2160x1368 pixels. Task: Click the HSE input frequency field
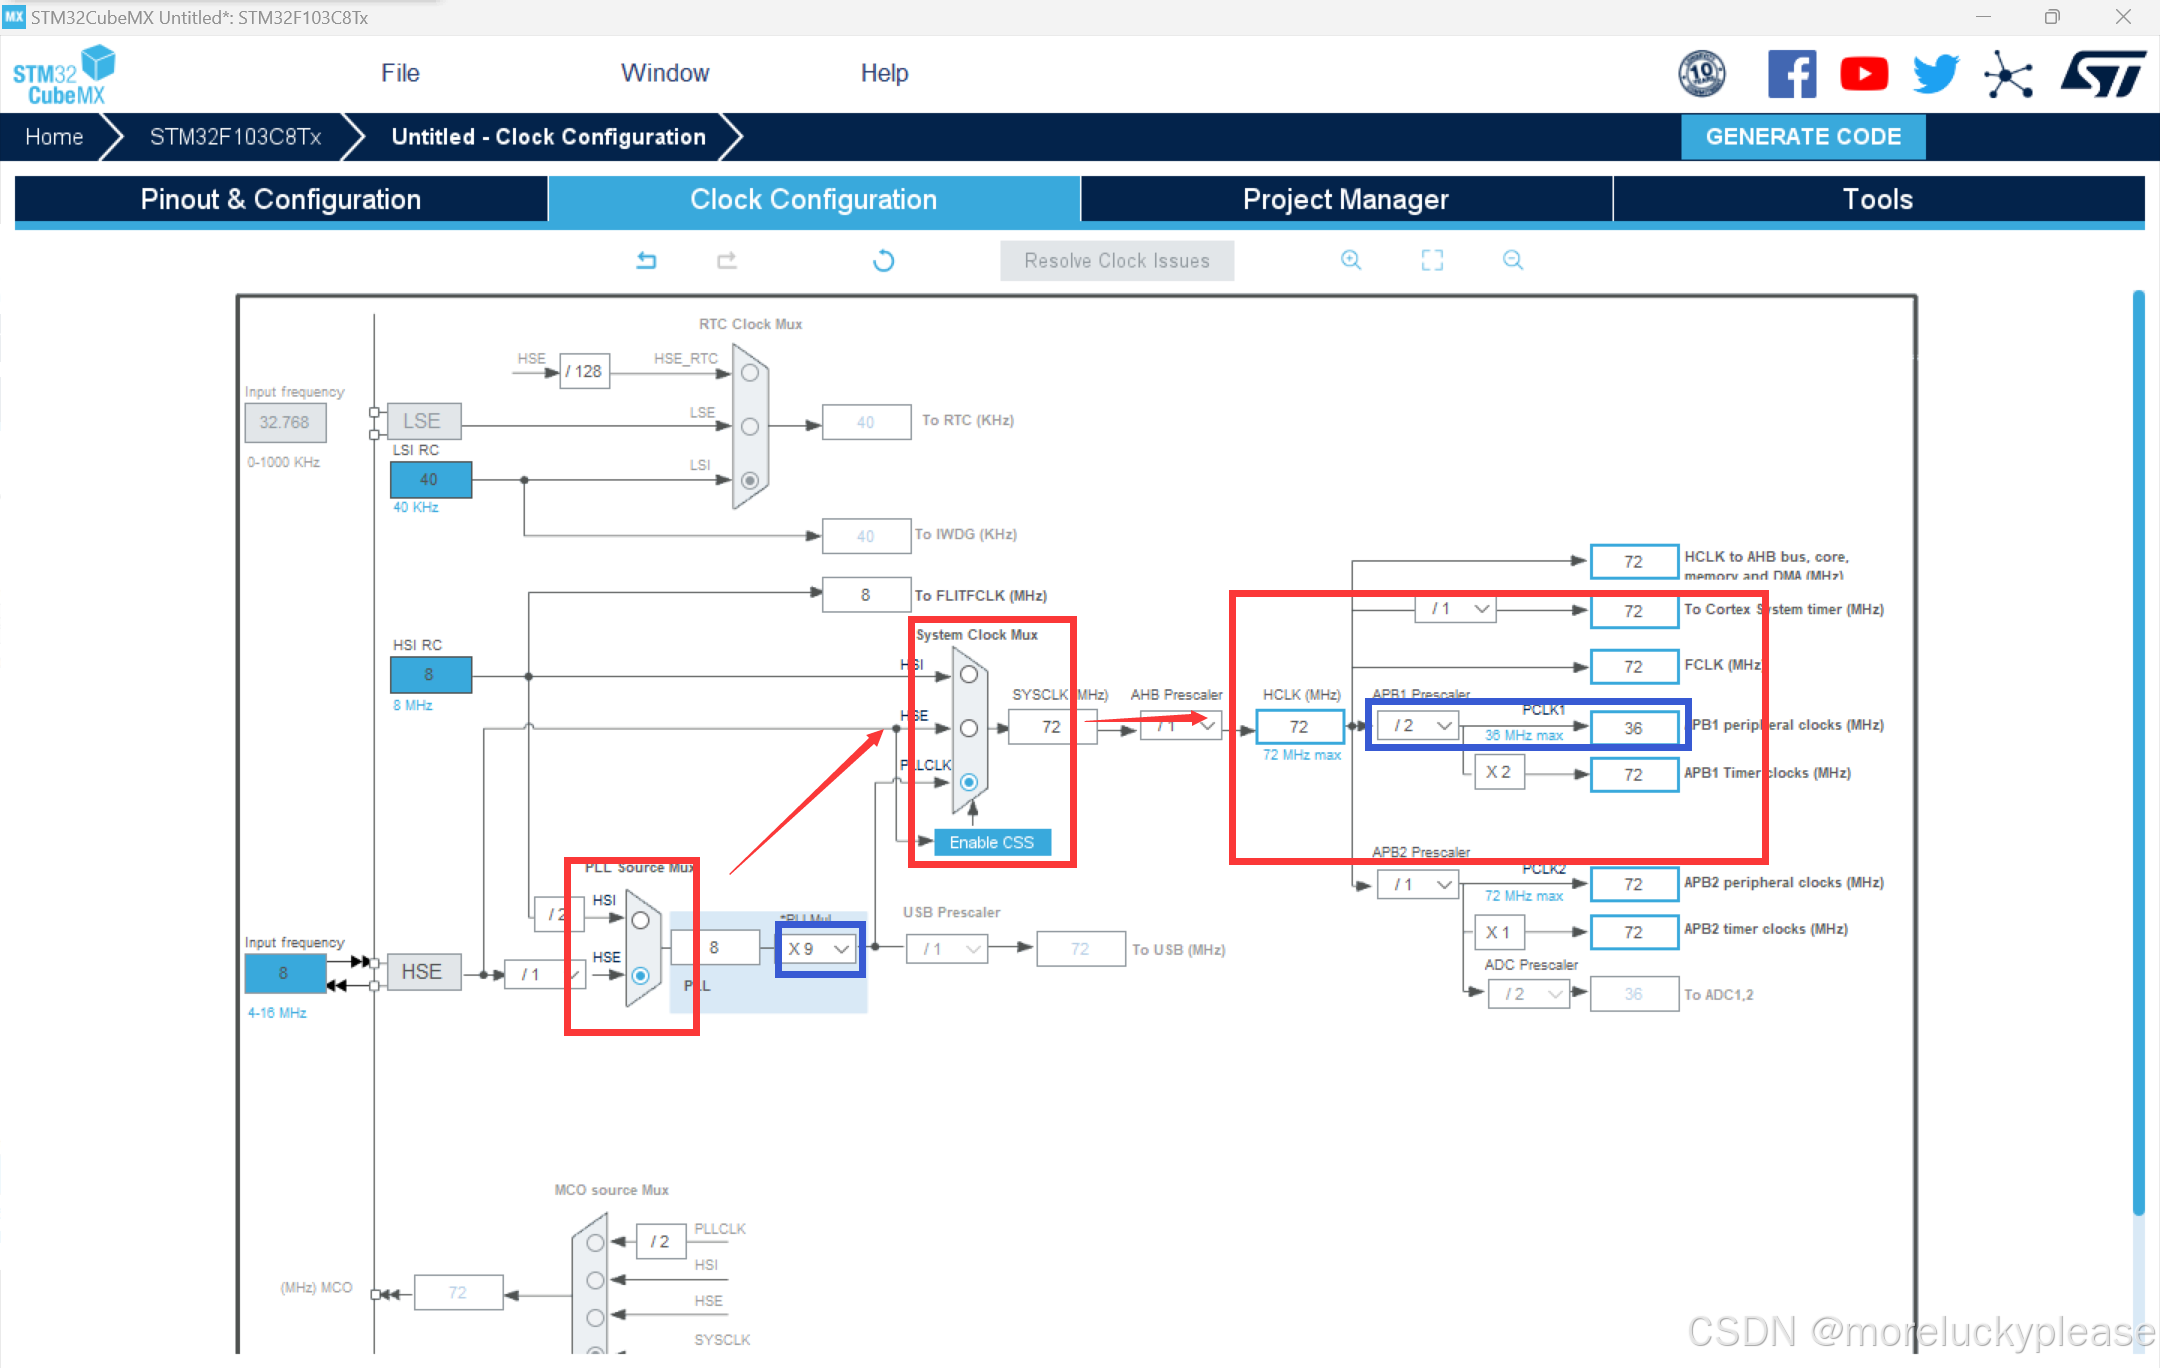pos(284,973)
